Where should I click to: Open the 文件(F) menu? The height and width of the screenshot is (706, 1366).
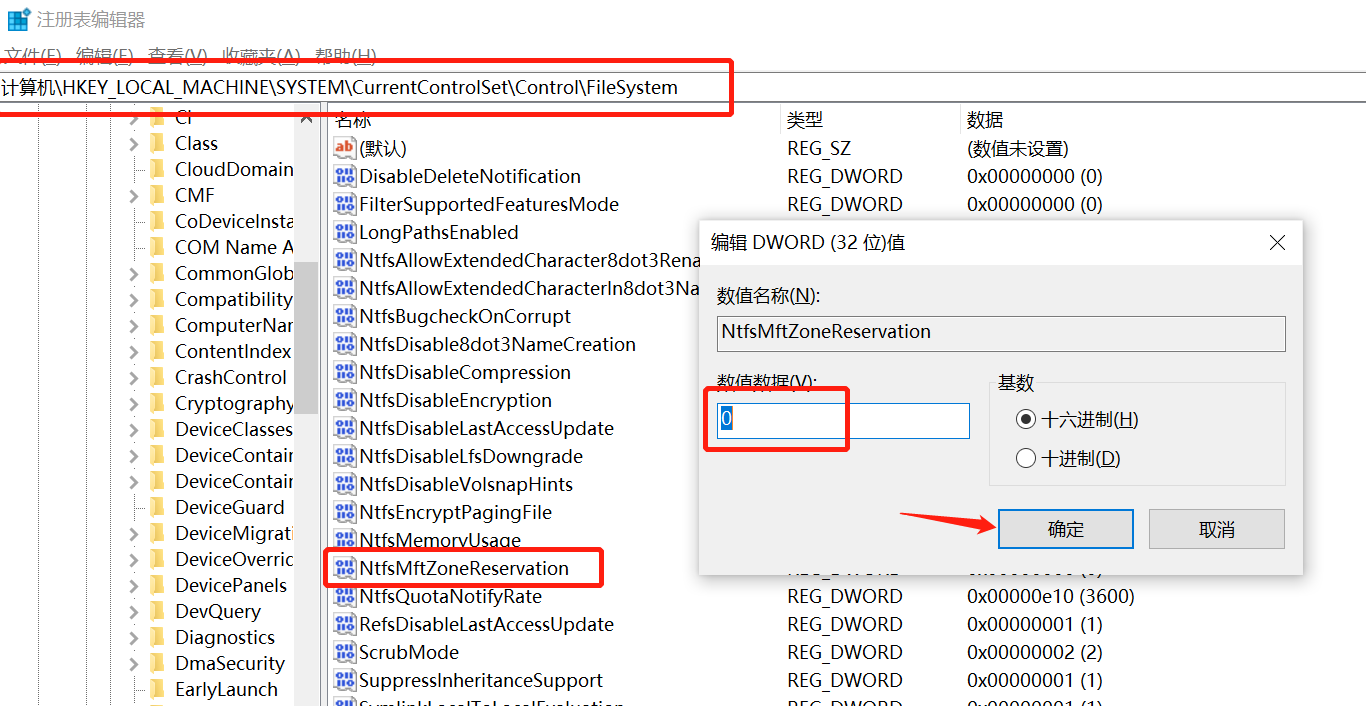[x=32, y=56]
